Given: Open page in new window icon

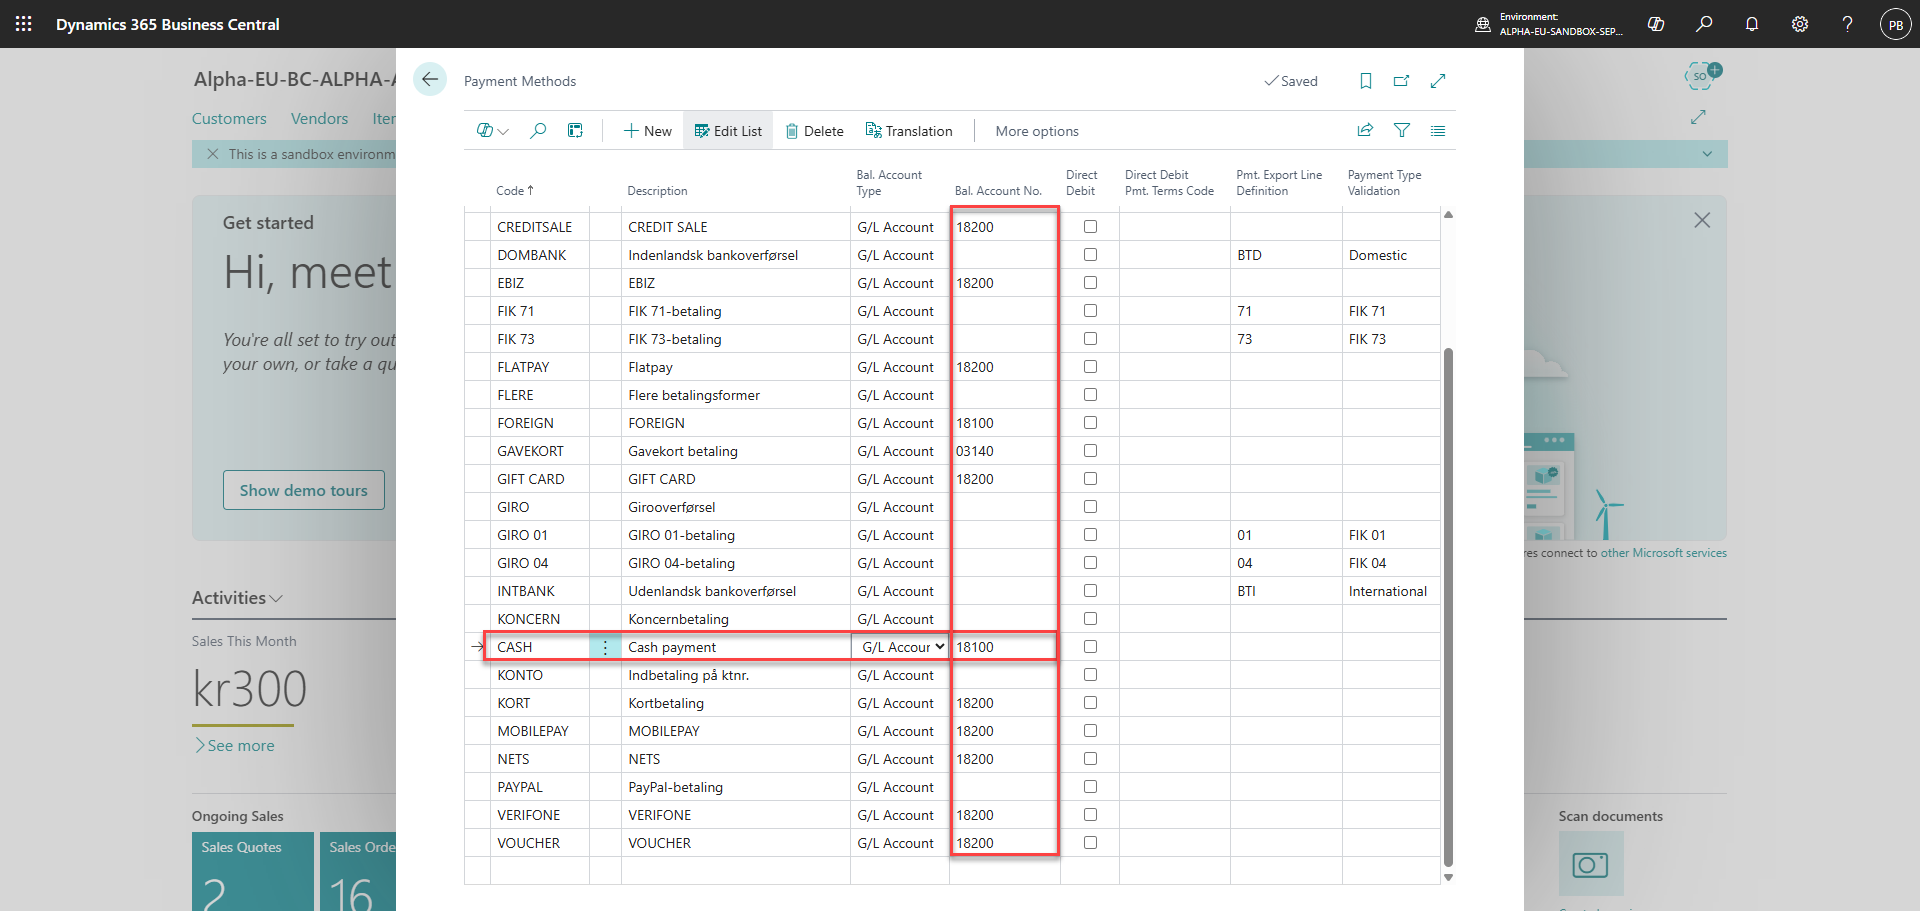Looking at the screenshot, I should [1402, 81].
